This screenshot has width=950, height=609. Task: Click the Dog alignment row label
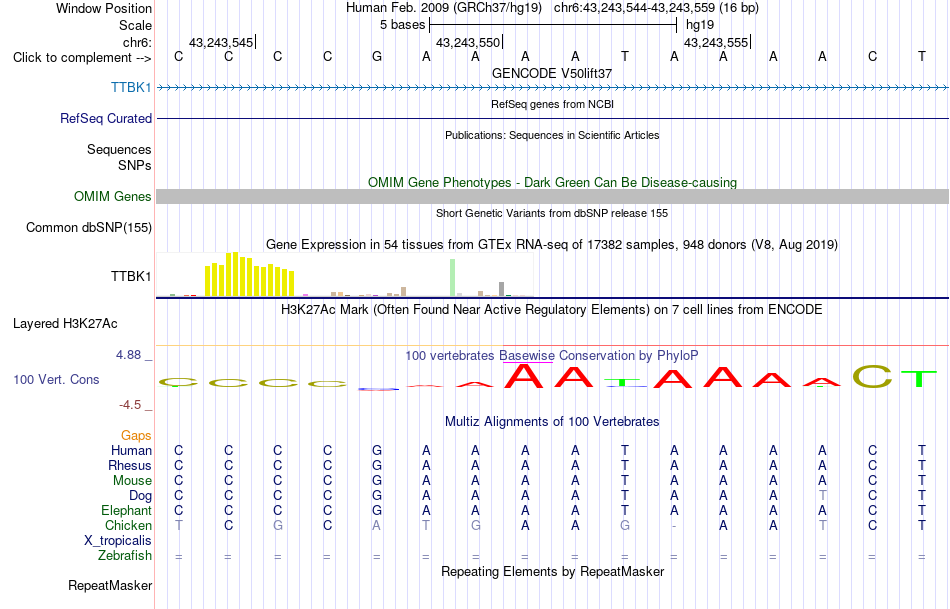point(140,496)
